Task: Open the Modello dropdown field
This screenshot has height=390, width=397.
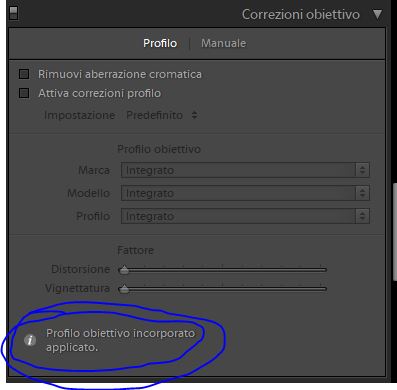Action: 245,193
